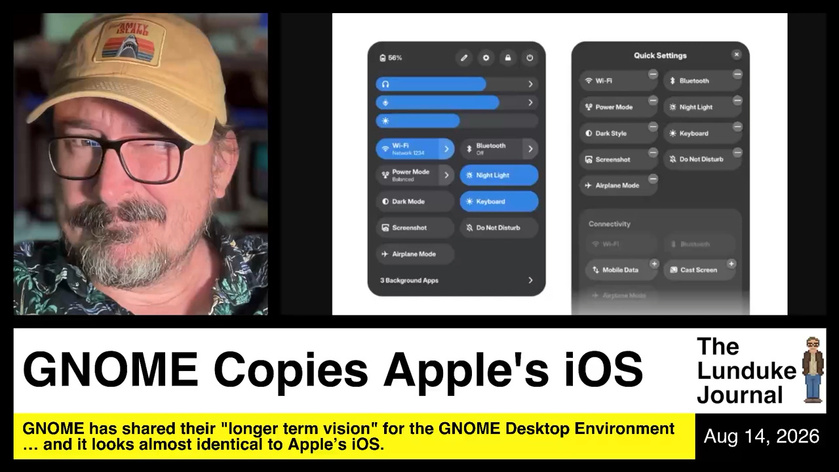
Task: Toggle Power Mode Balanced tile
Action: [407, 175]
